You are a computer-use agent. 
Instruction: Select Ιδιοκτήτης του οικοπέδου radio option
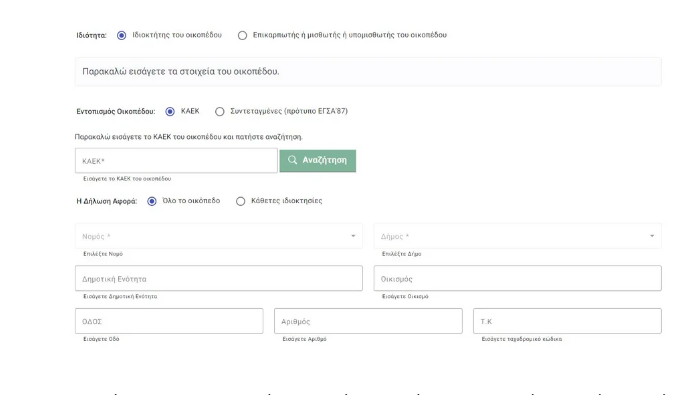(x=122, y=35)
